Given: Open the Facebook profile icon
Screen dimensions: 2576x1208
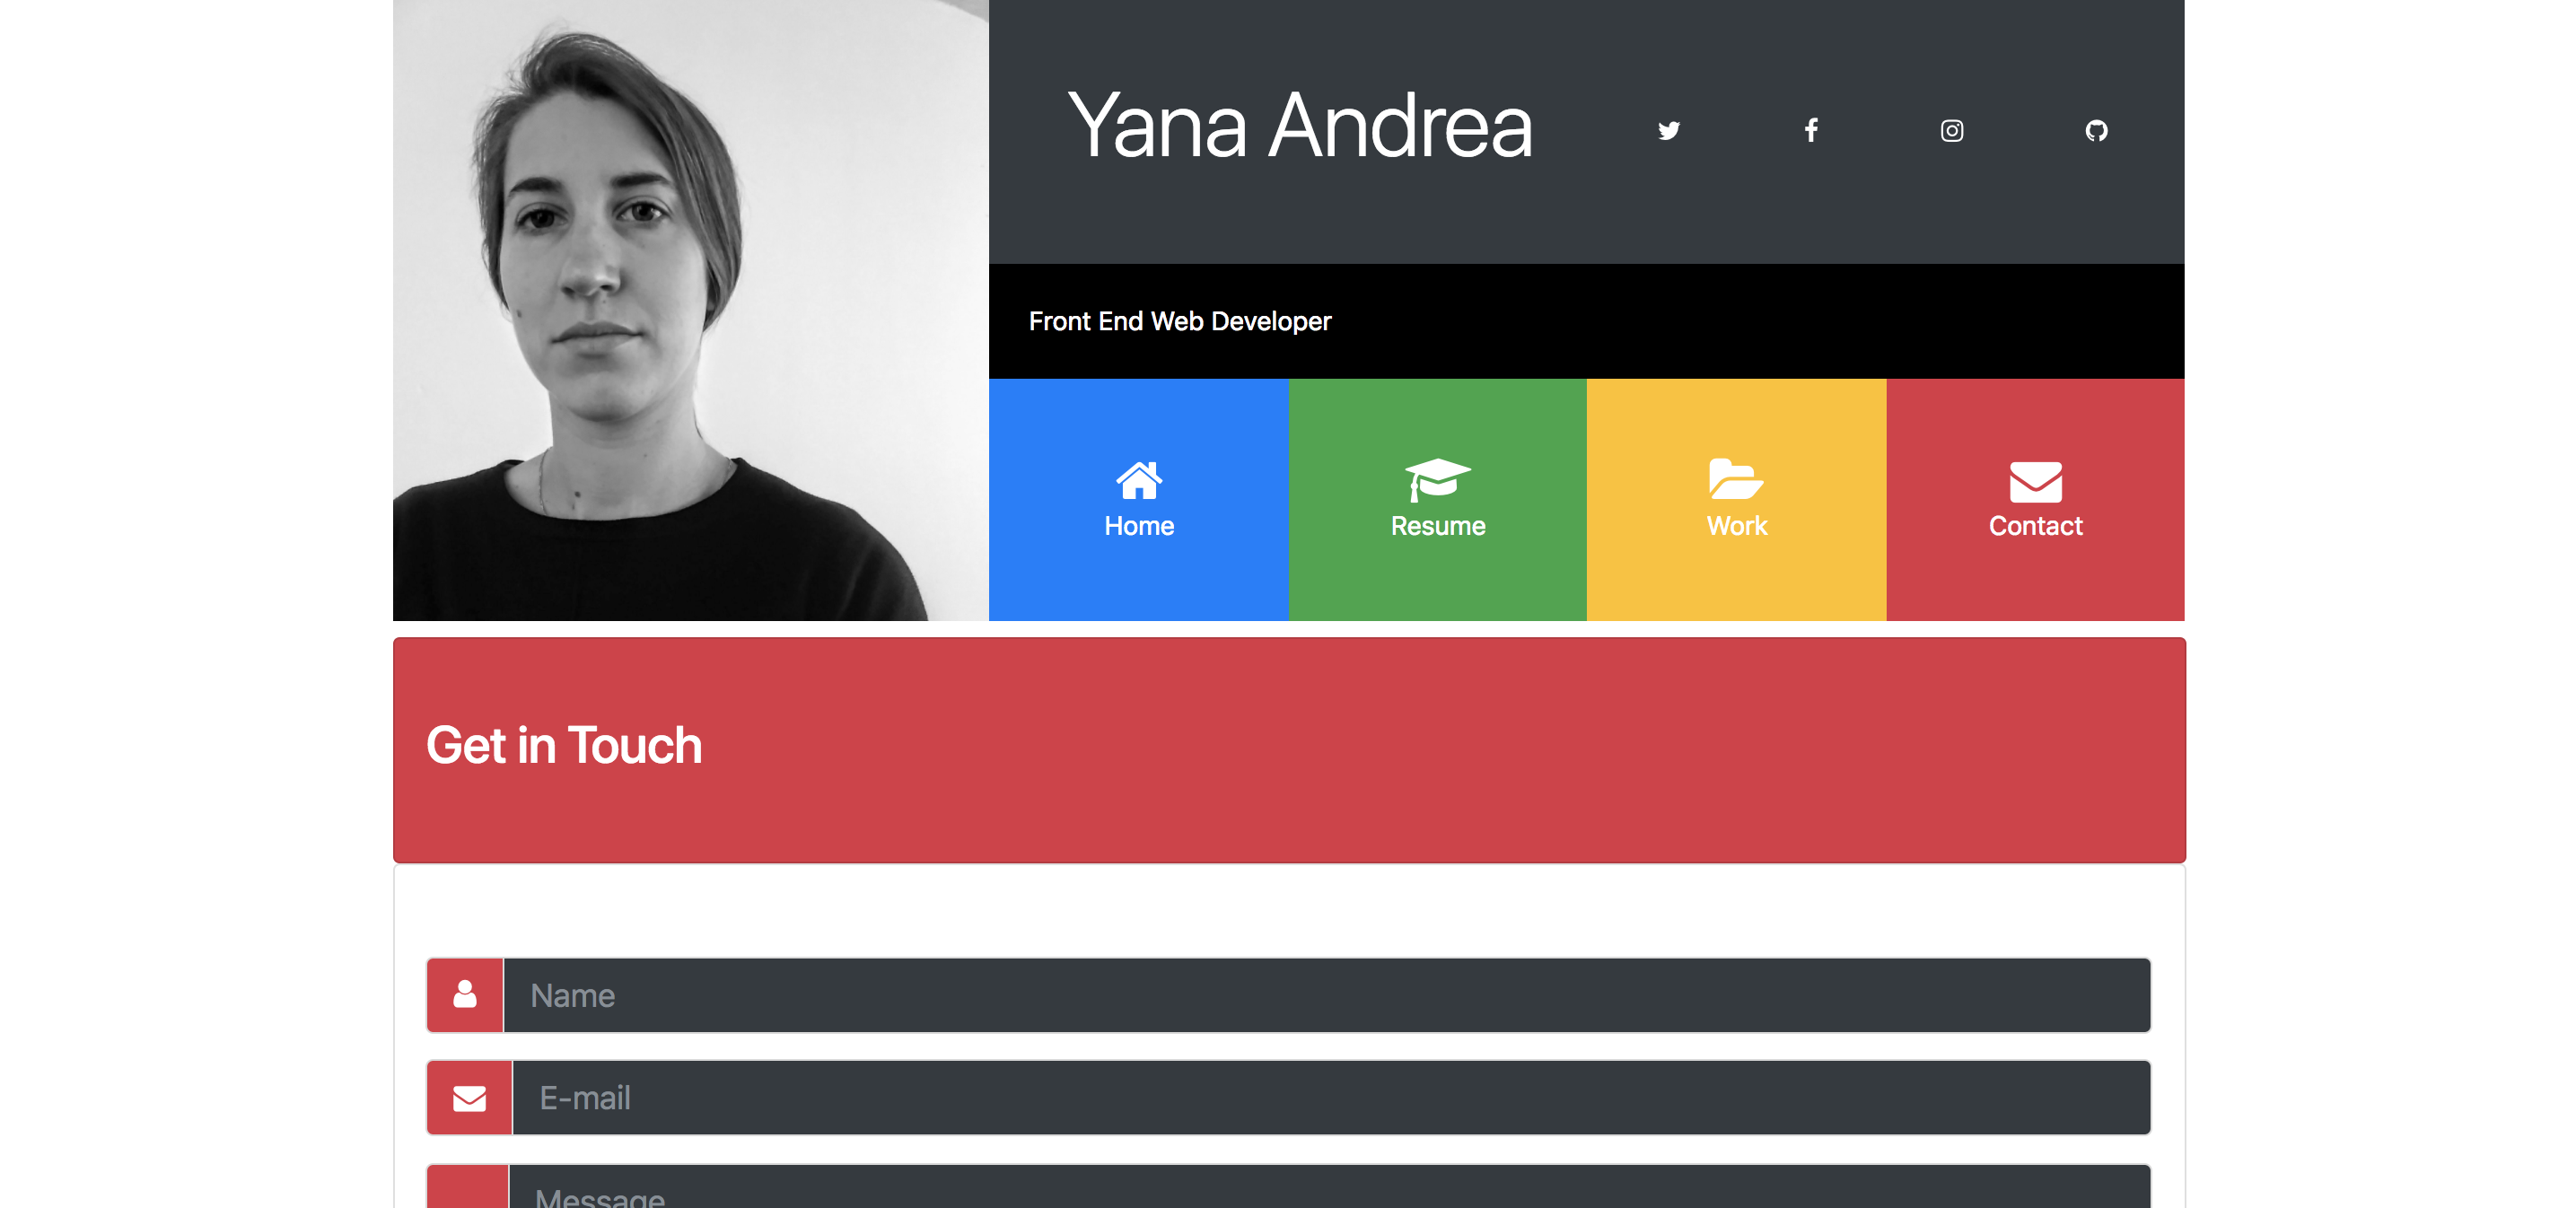Looking at the screenshot, I should [x=1811, y=130].
